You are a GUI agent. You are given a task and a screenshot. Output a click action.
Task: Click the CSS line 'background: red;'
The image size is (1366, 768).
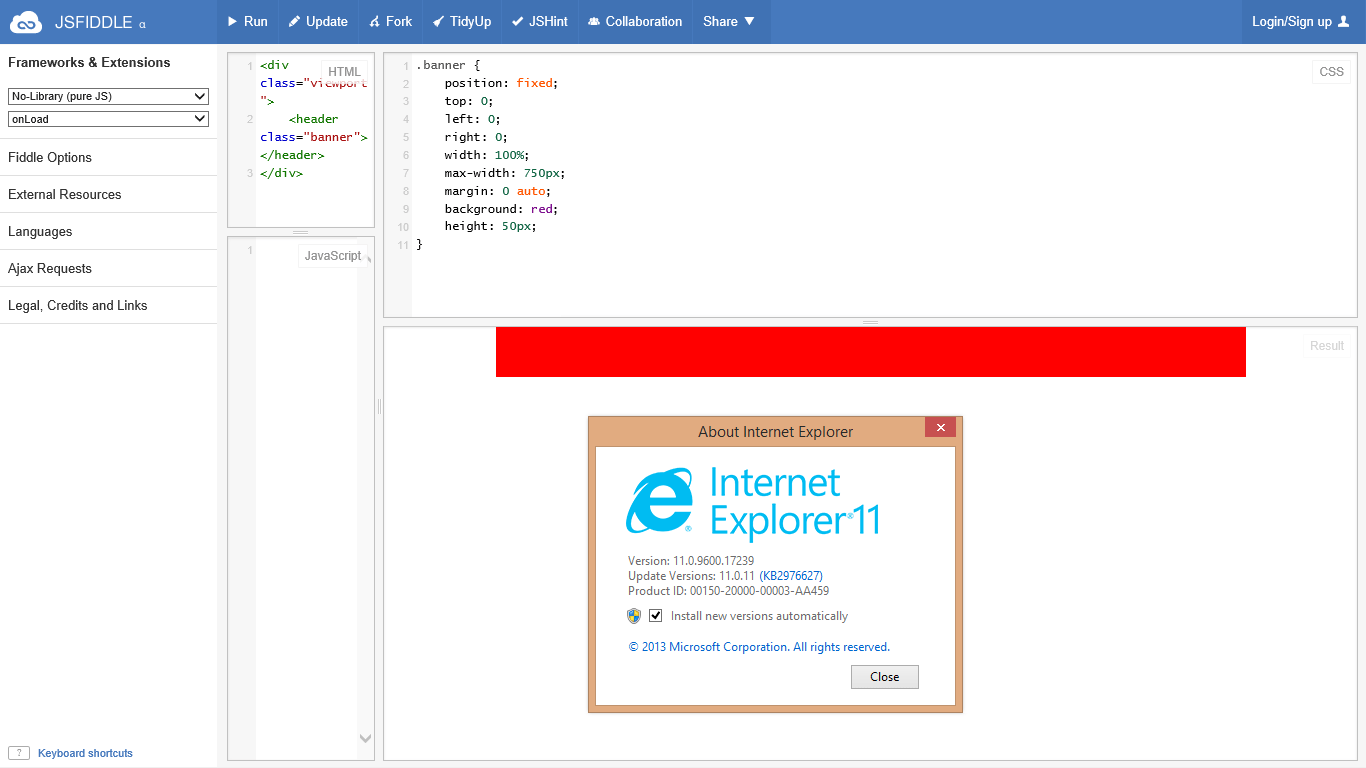(501, 209)
